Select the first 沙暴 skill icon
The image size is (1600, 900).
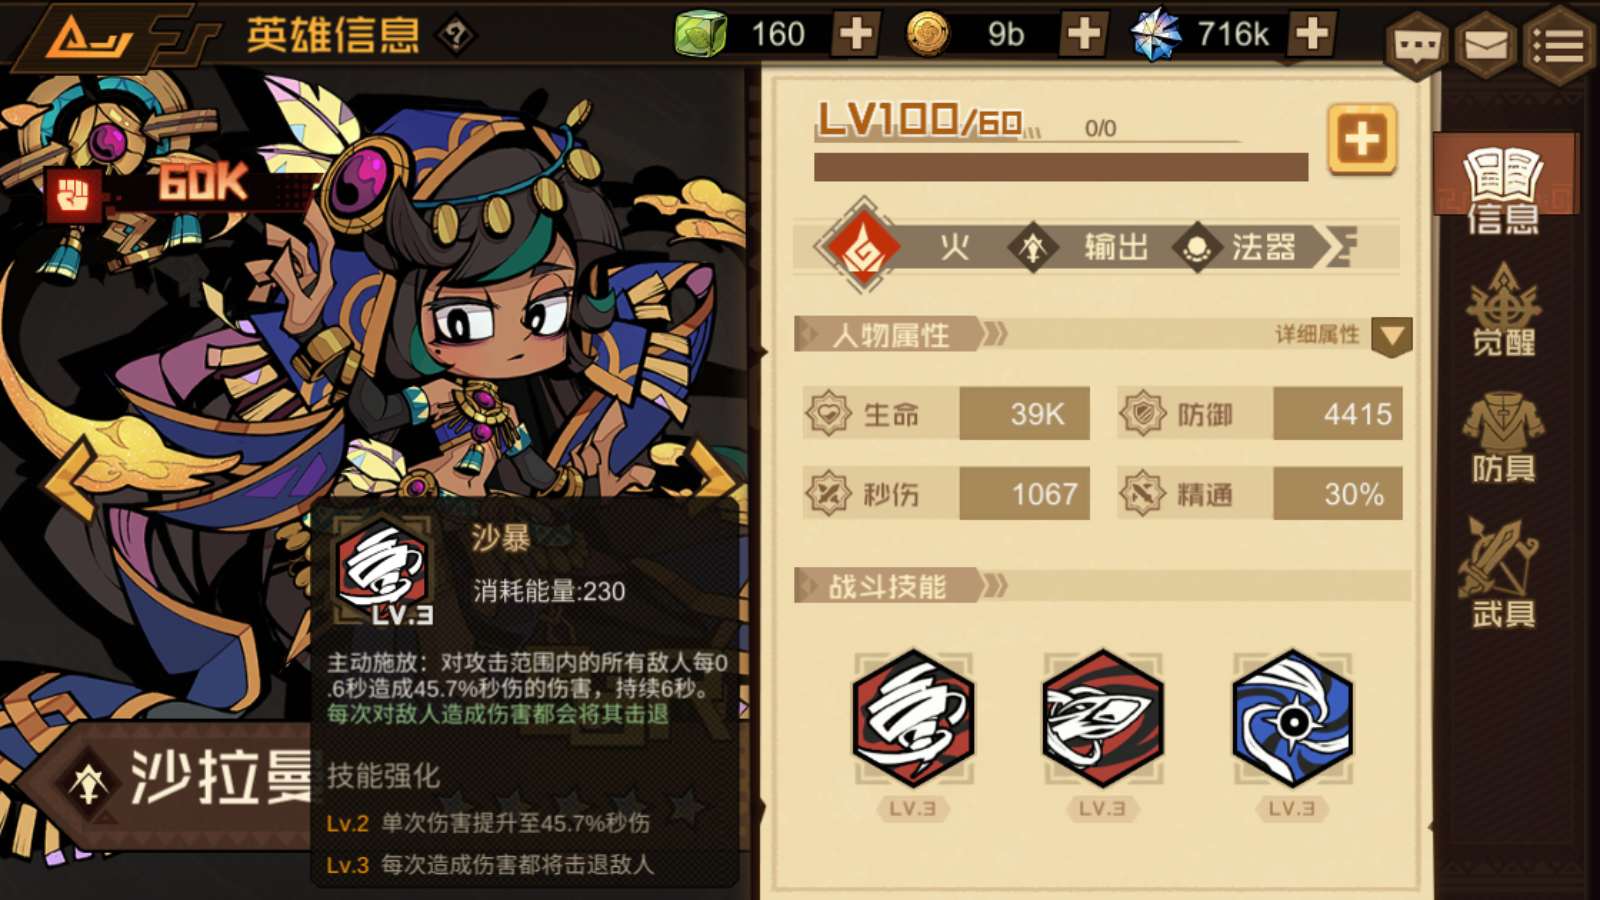pos(913,717)
